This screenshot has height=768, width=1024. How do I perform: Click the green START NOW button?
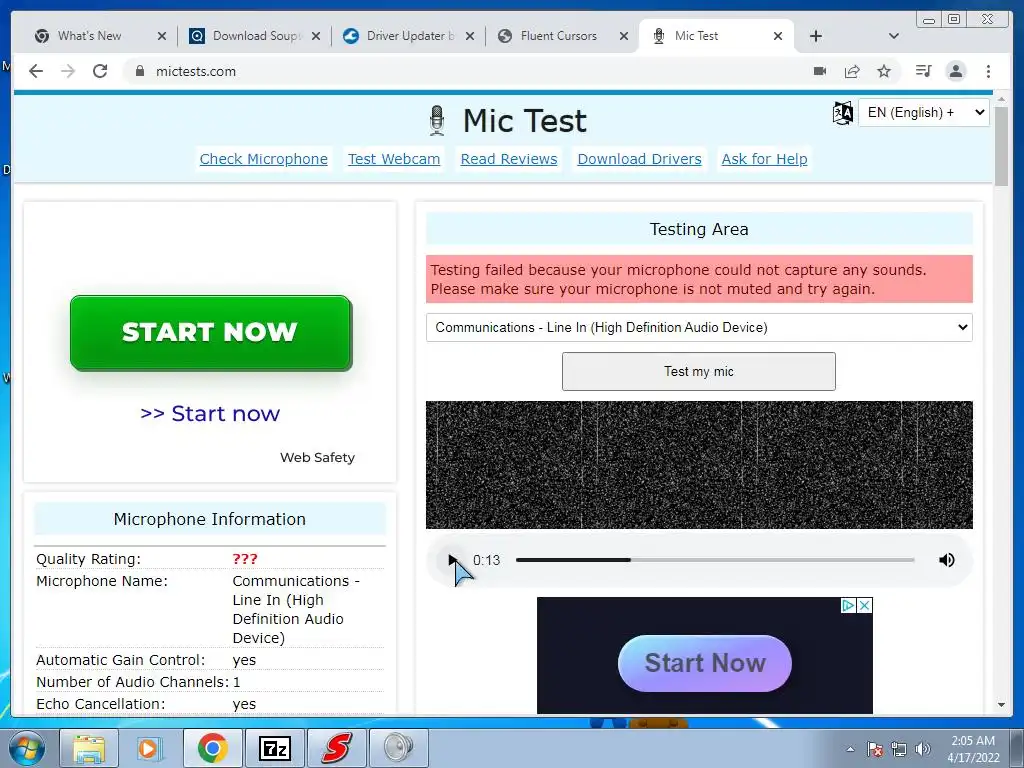(211, 333)
